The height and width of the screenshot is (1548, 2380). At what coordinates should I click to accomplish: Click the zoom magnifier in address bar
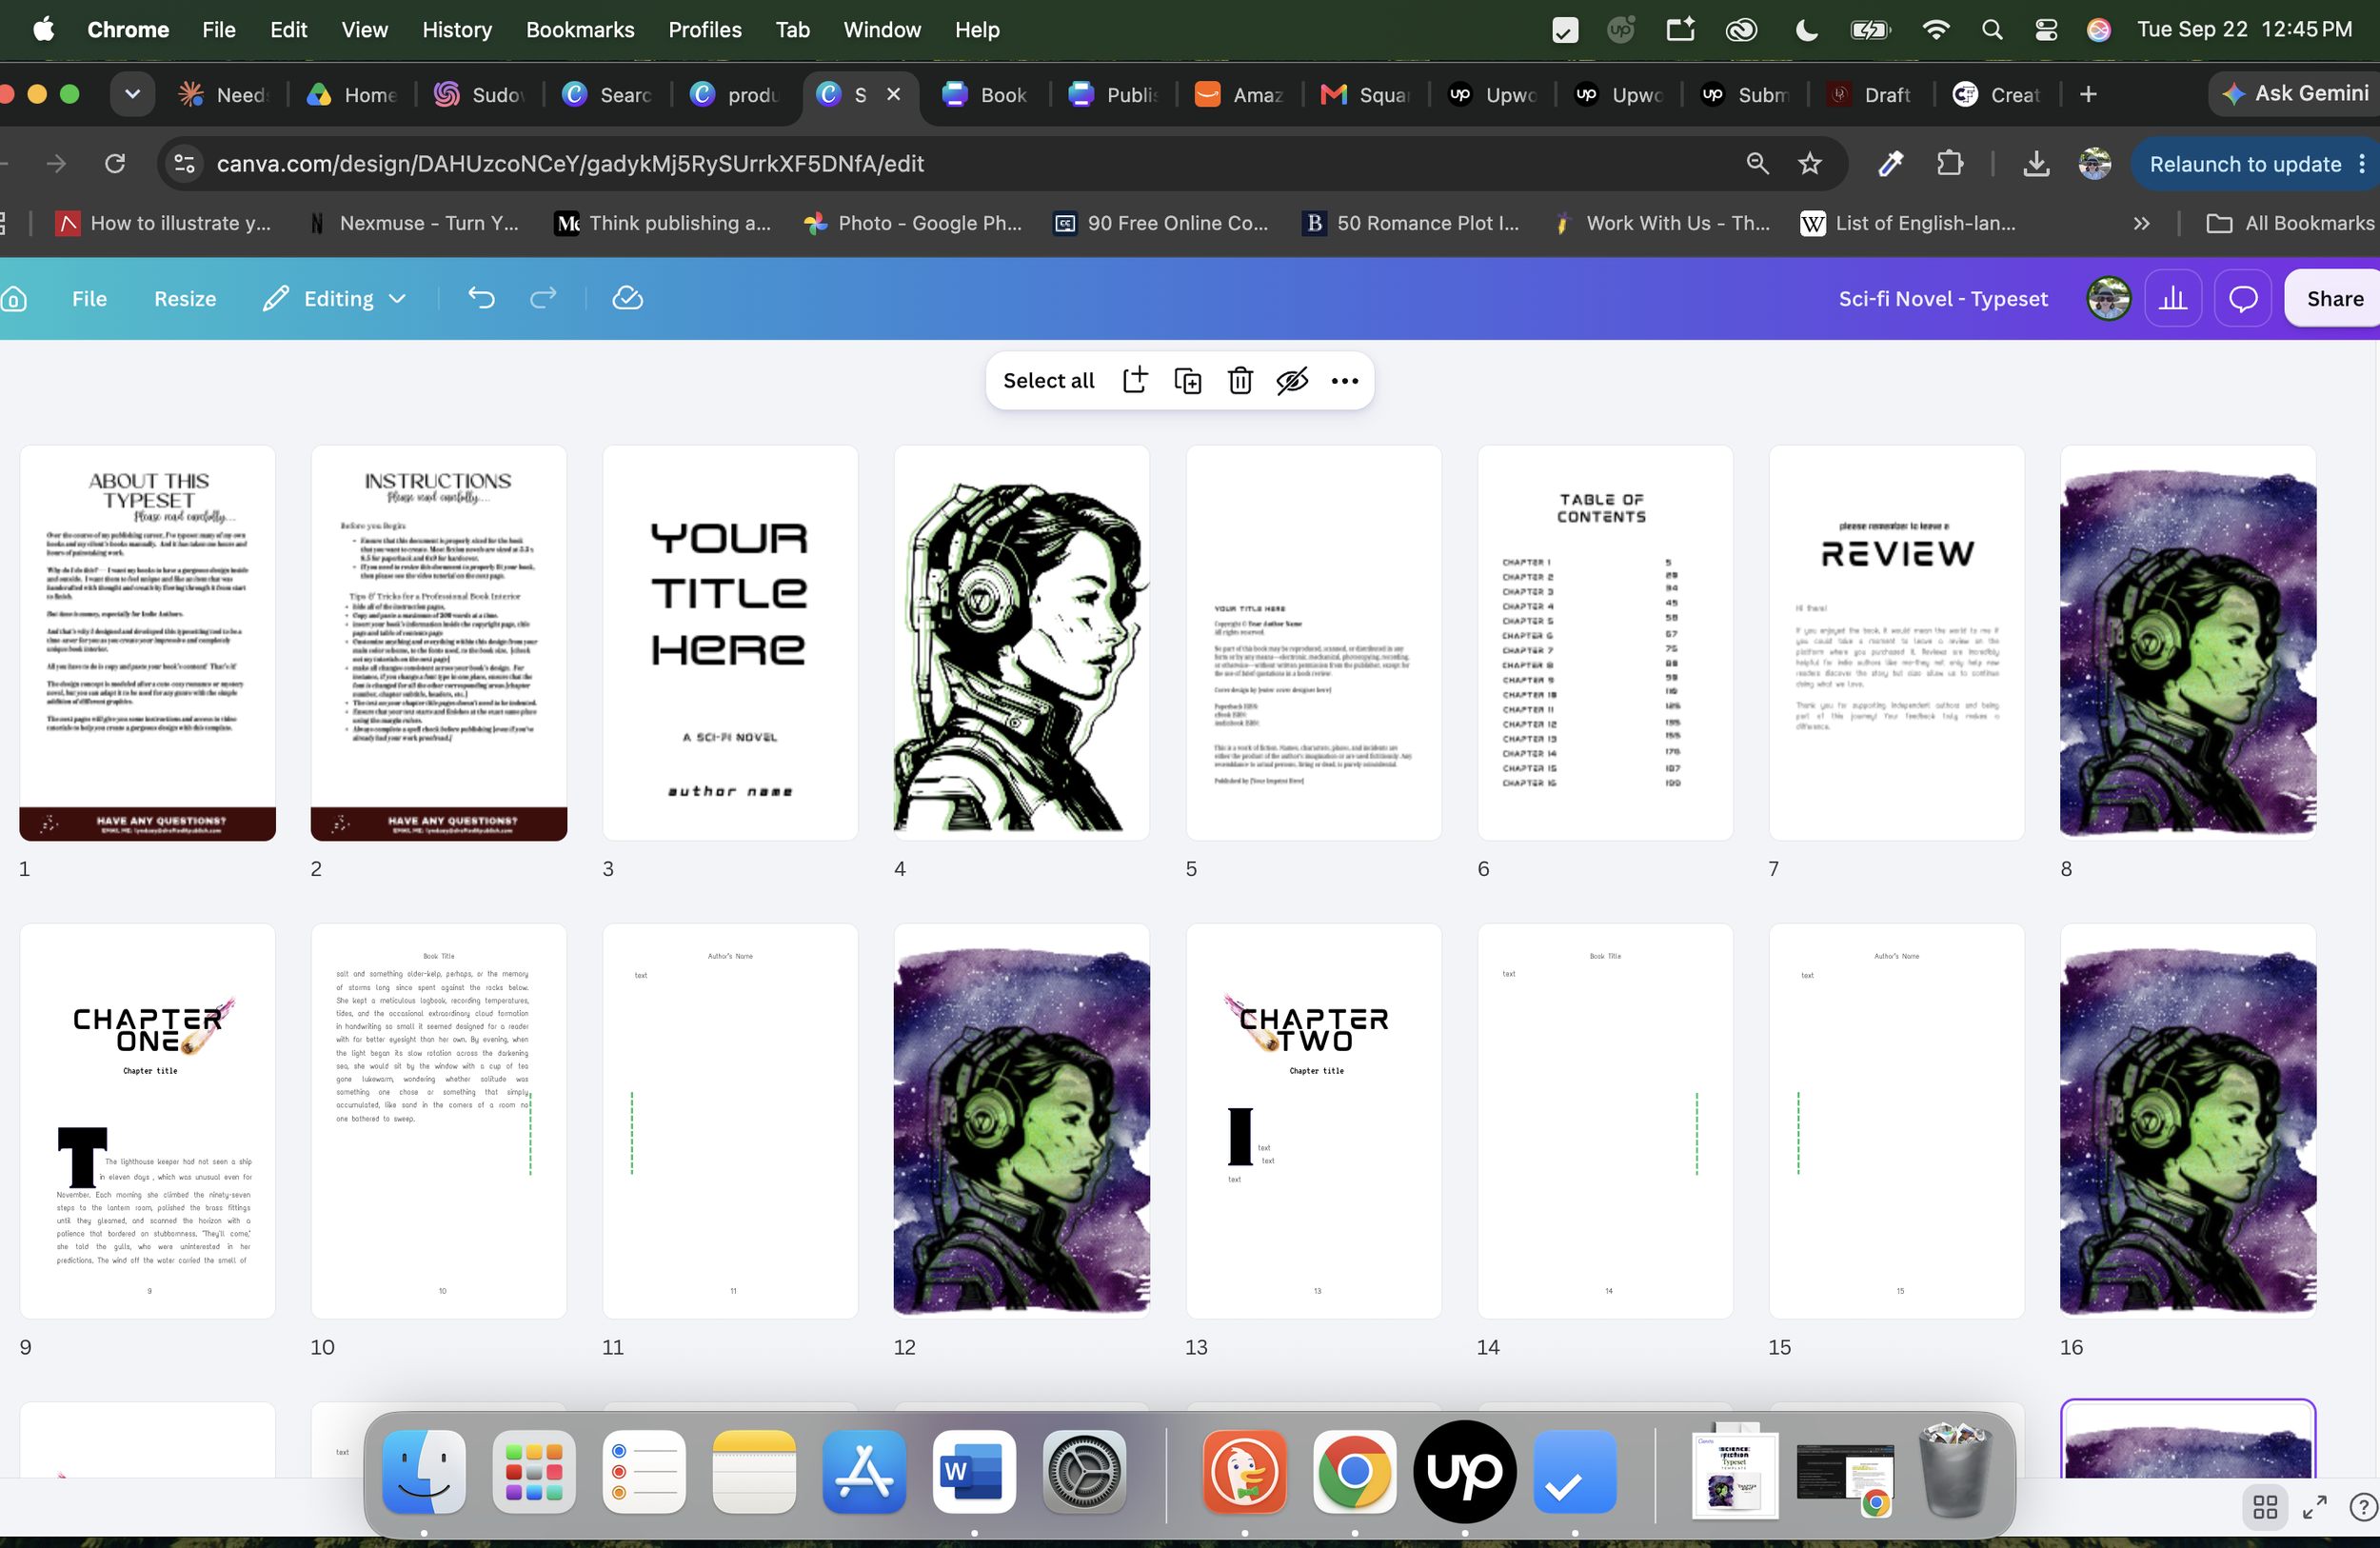coord(1757,163)
